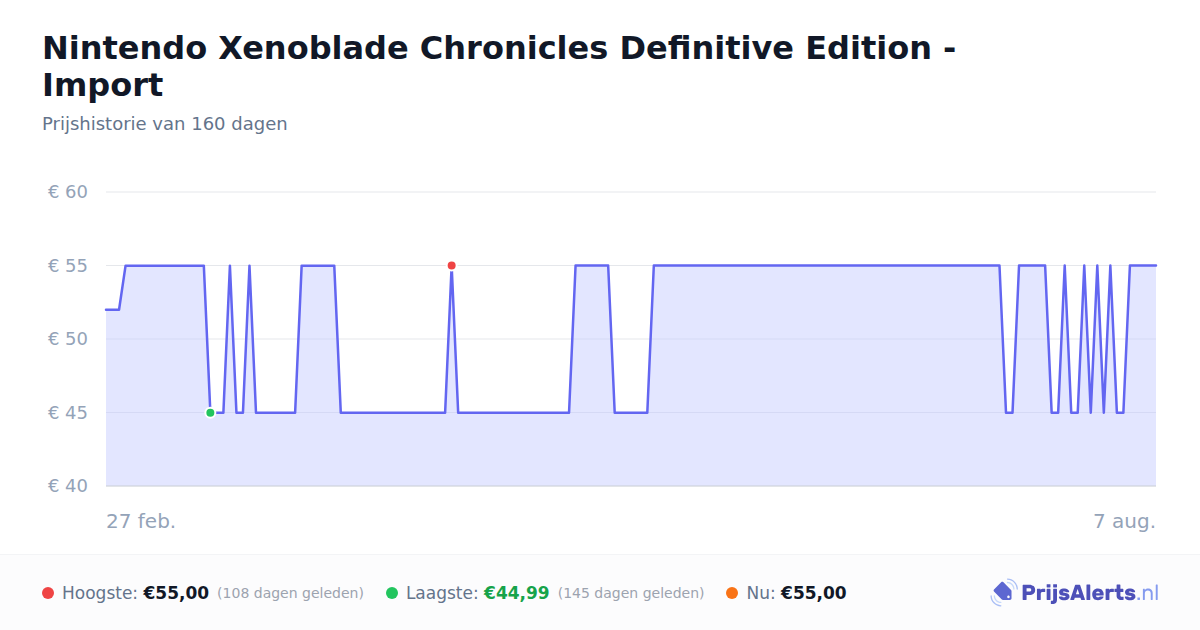Click the € 45 axis label
Viewport: 1200px width, 630px height.
tap(68, 412)
